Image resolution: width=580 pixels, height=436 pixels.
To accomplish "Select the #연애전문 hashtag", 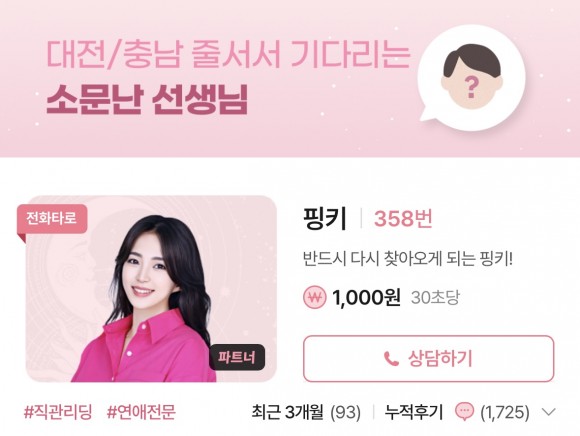I will click(x=141, y=412).
